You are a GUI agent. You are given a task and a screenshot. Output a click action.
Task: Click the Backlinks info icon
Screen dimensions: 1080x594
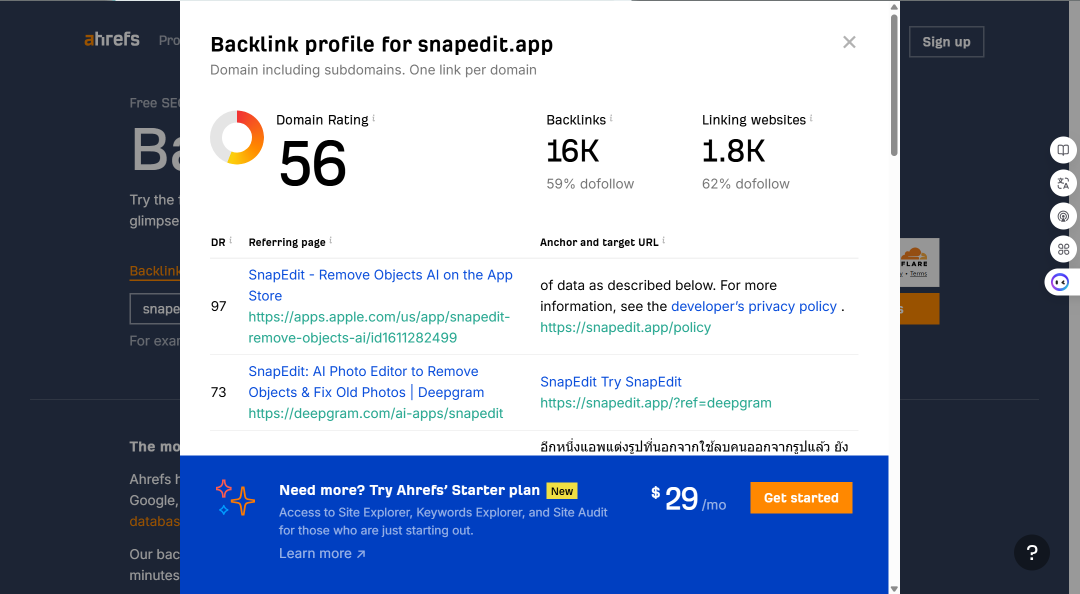pyautogui.click(x=611, y=118)
